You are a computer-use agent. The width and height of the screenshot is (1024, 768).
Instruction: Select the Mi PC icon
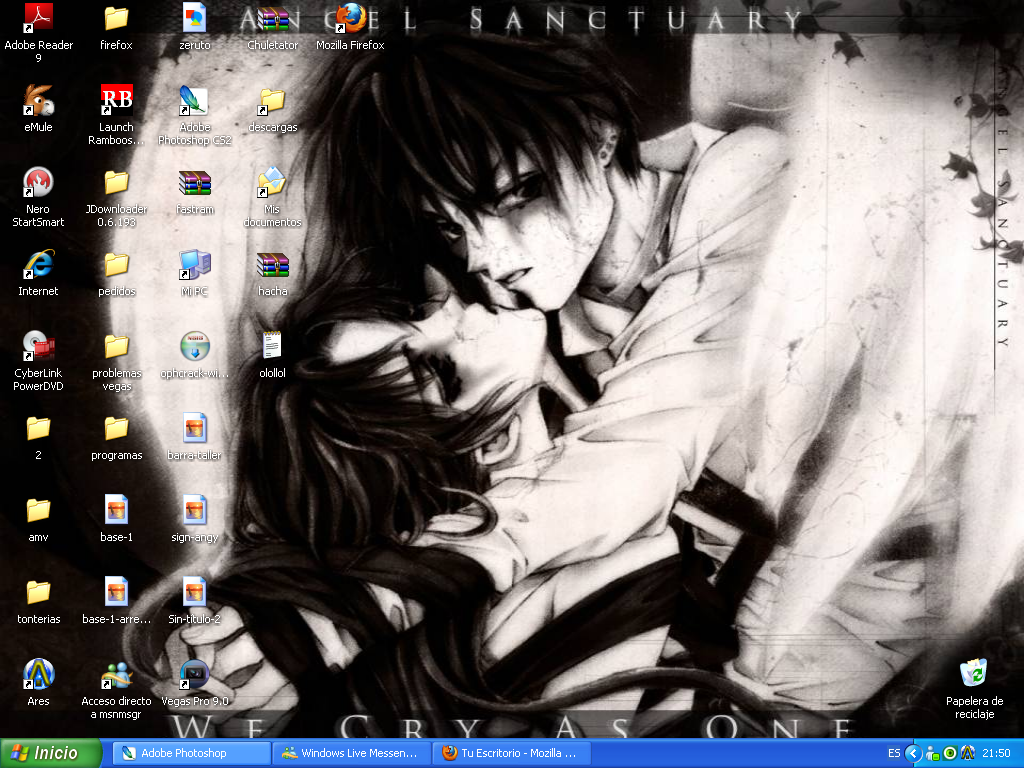[x=195, y=264]
